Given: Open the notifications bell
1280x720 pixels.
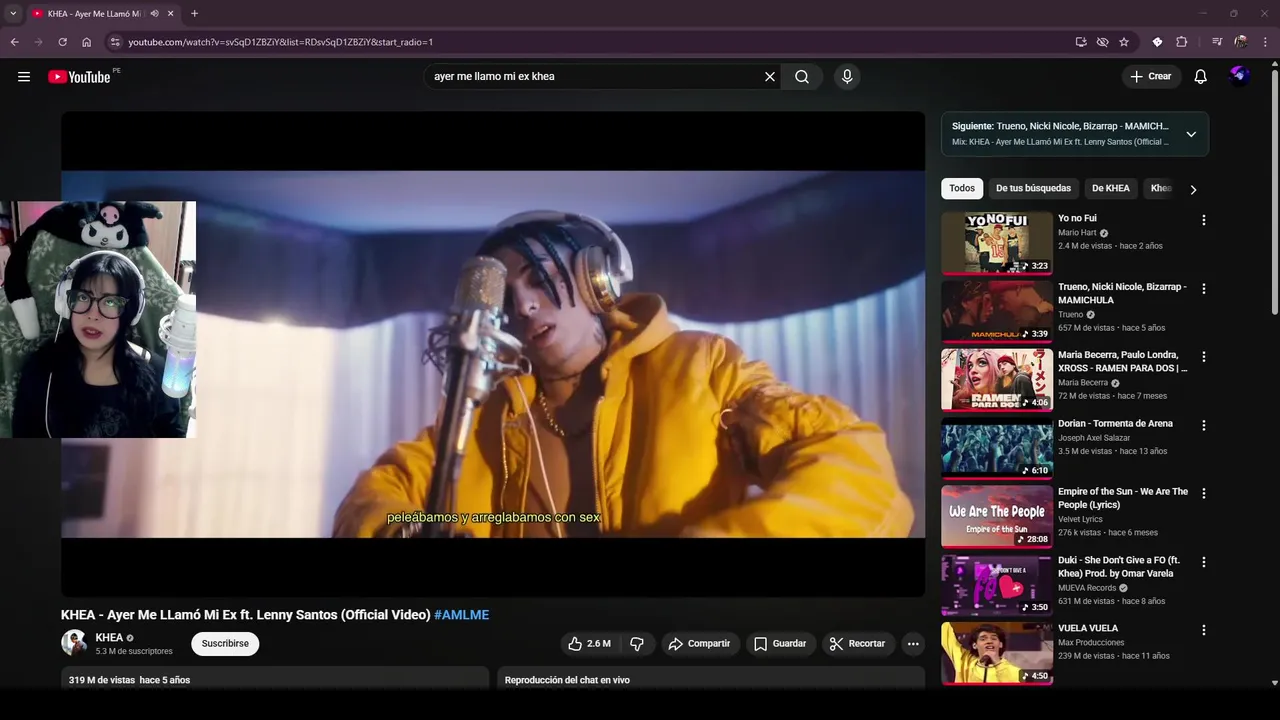Looking at the screenshot, I should (x=1201, y=77).
